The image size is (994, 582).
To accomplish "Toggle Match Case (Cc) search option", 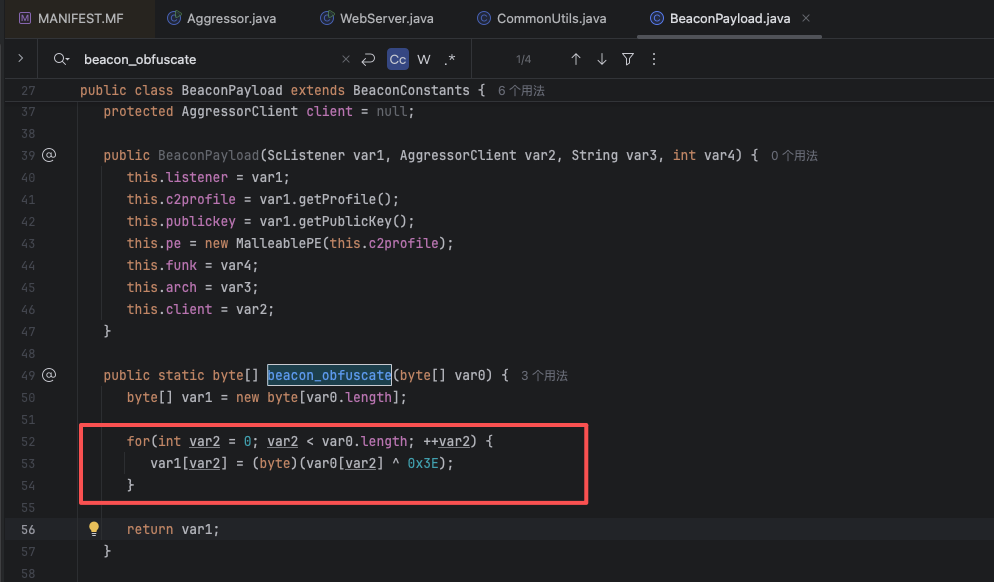I will click(398, 60).
